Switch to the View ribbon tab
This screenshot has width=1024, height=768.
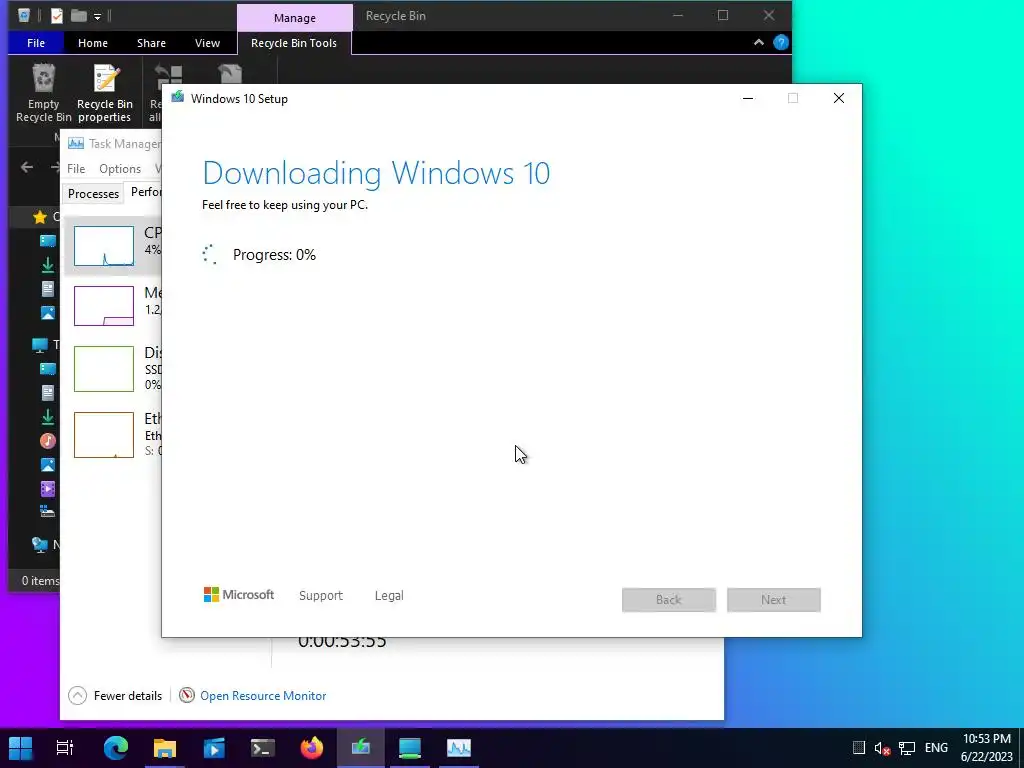207,43
